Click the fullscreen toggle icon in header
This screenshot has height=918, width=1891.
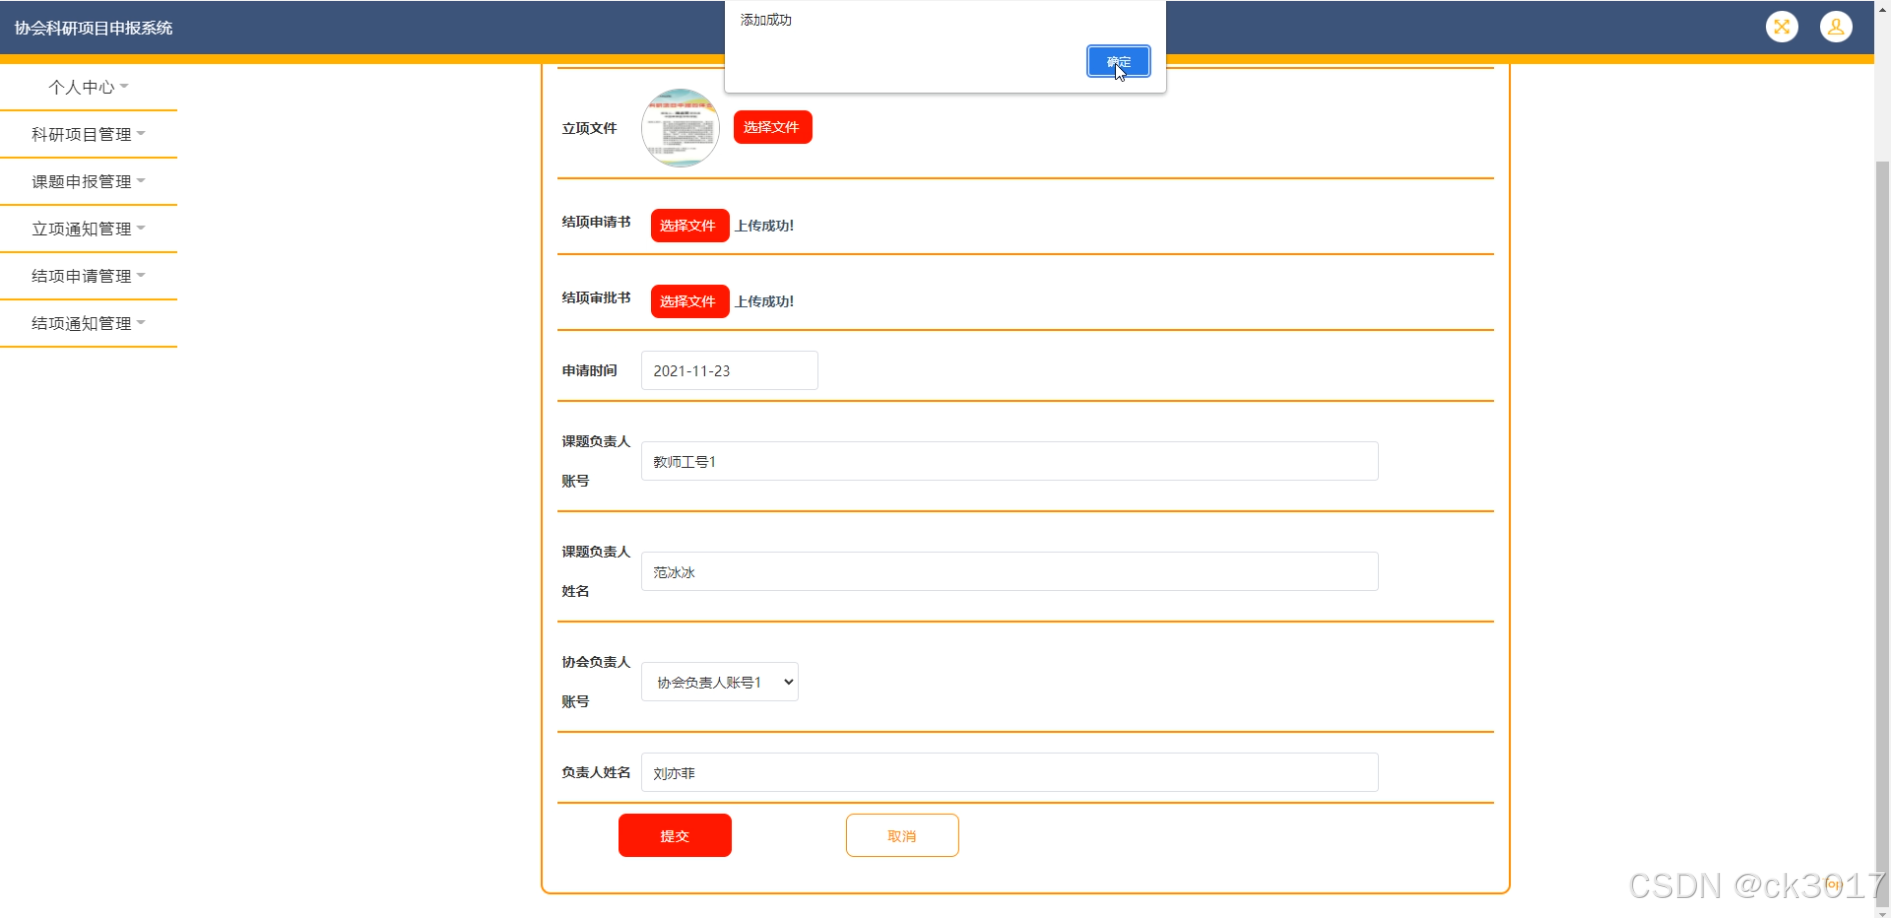[x=1782, y=27]
